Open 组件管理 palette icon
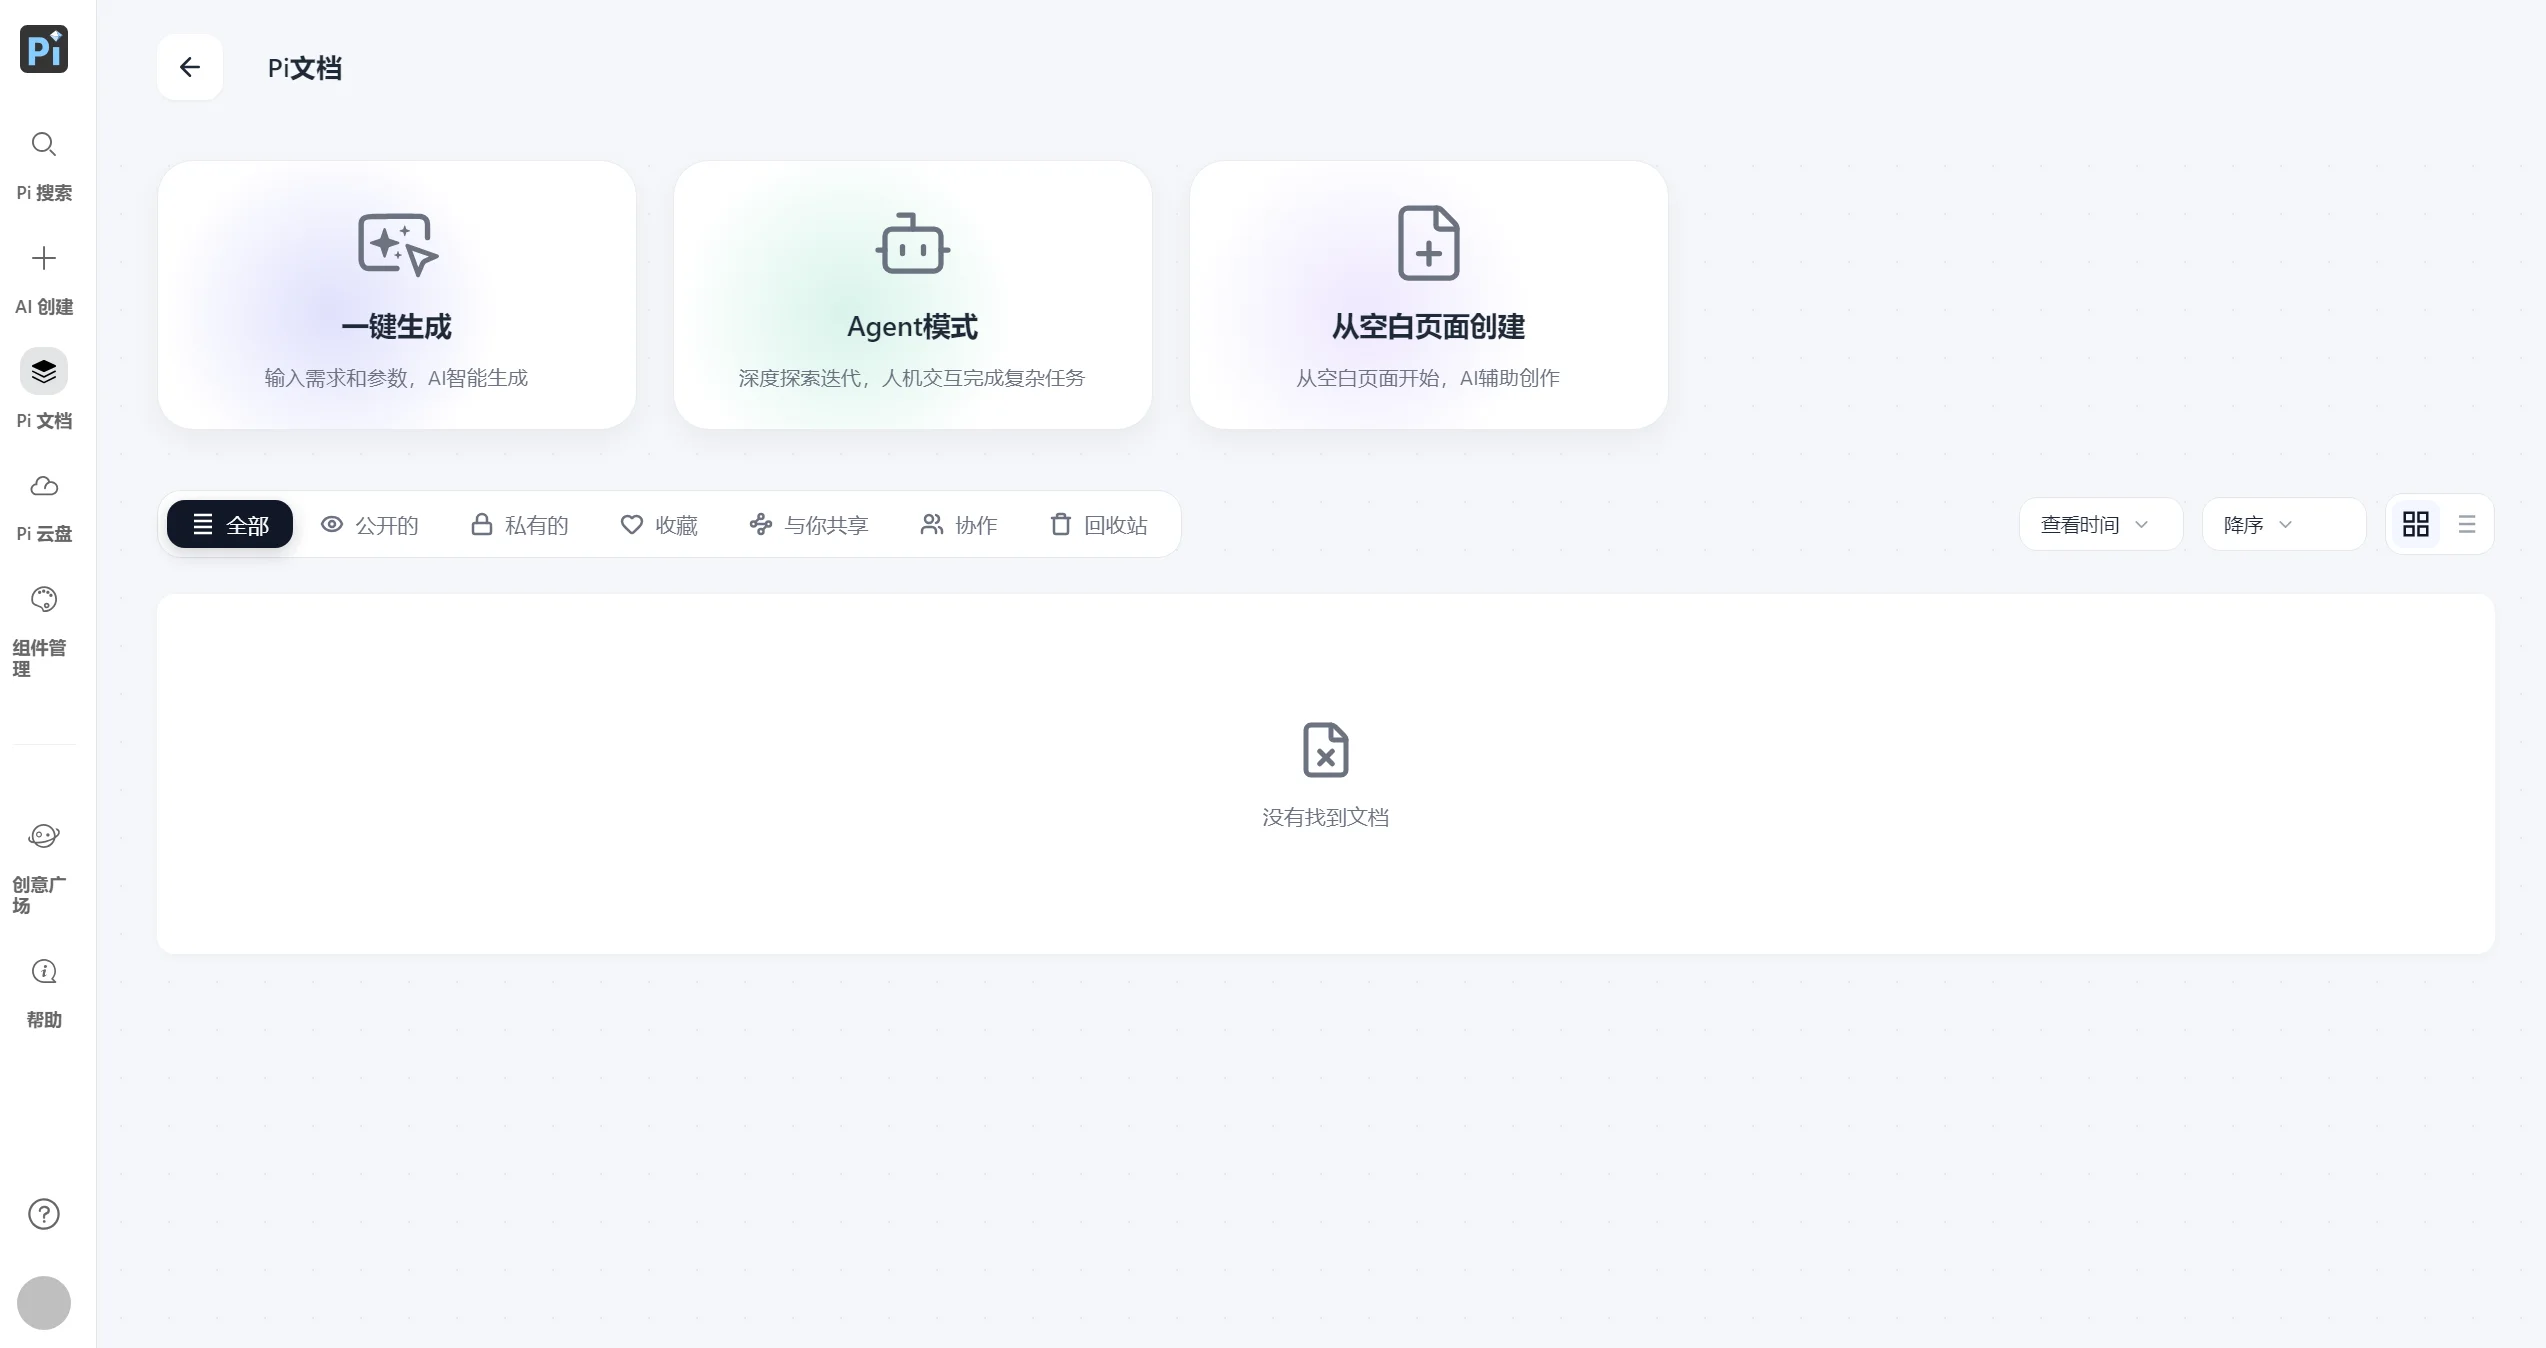Viewport: 2546px width, 1348px height. [x=44, y=599]
